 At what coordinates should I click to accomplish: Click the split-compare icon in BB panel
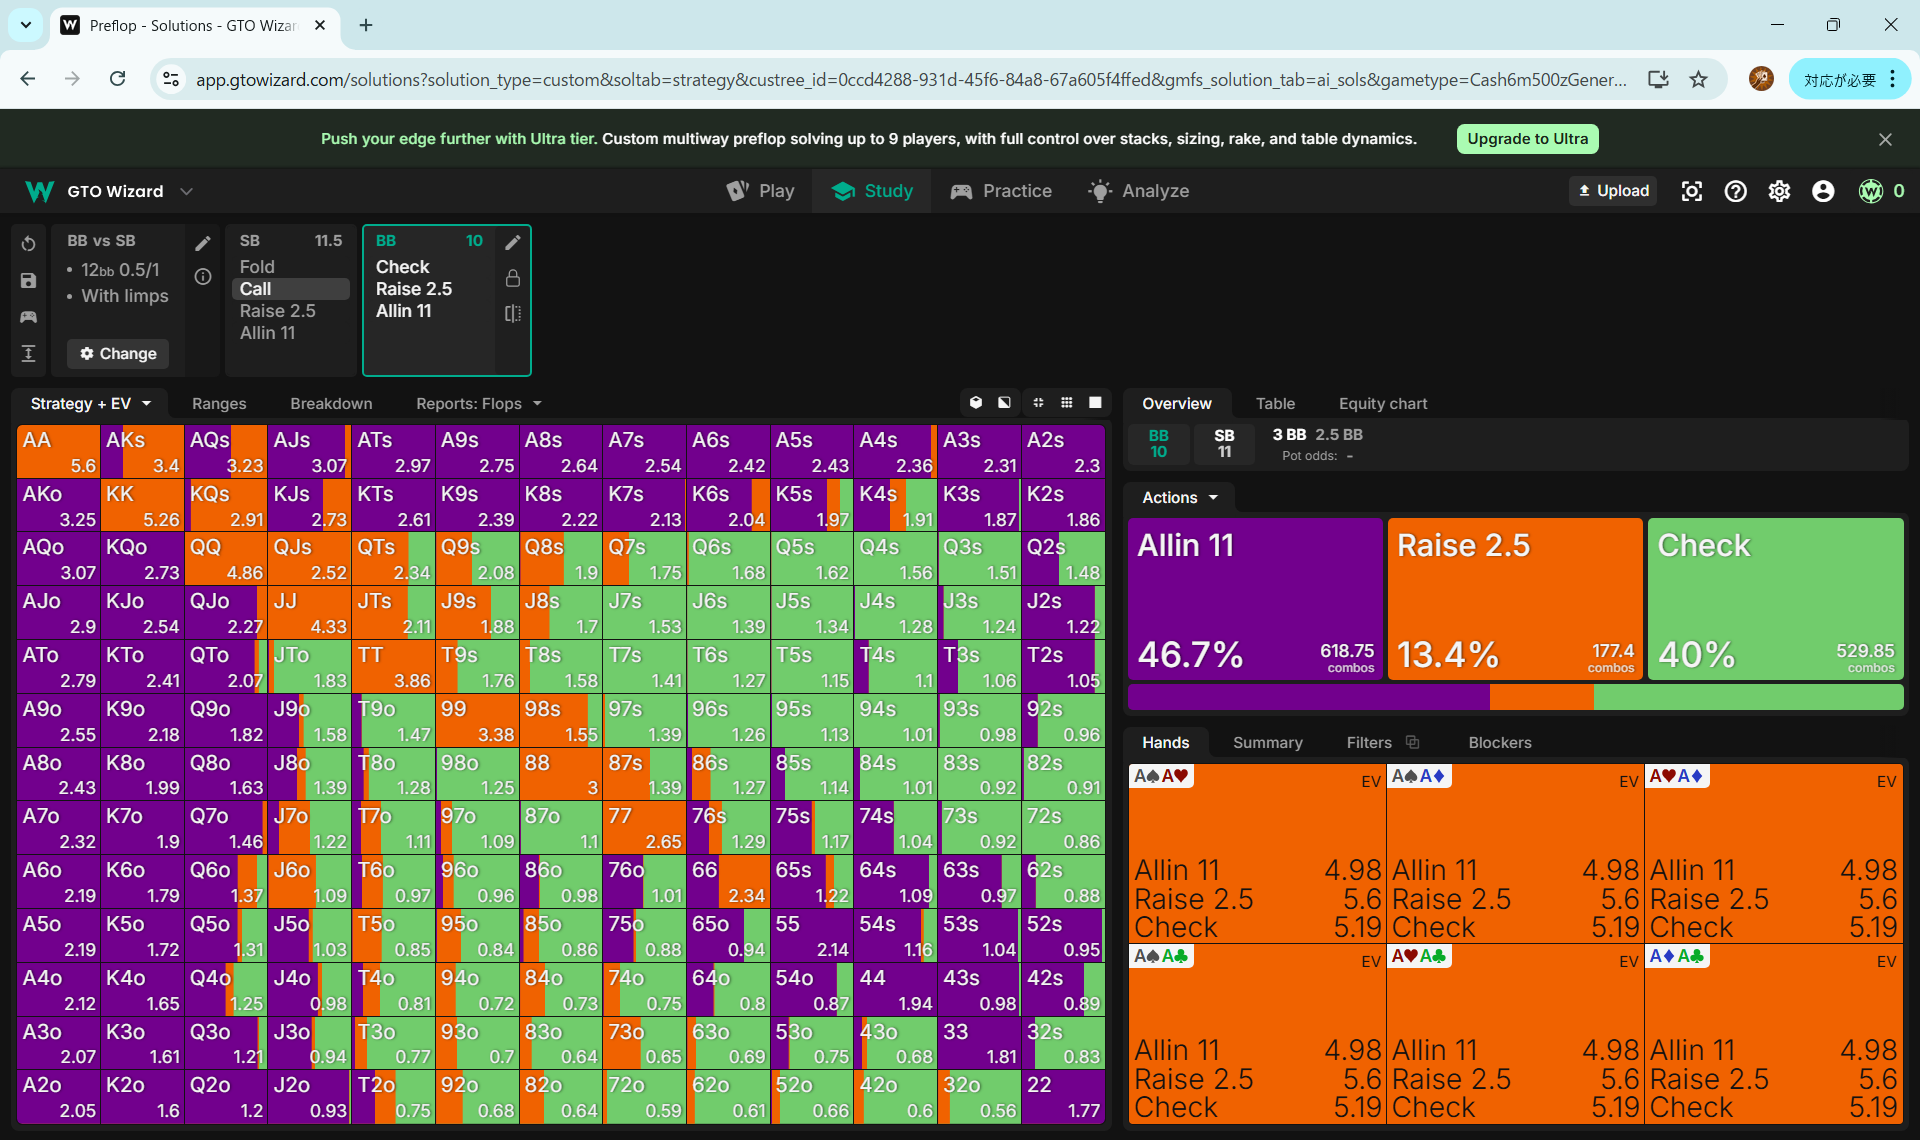pyautogui.click(x=513, y=313)
